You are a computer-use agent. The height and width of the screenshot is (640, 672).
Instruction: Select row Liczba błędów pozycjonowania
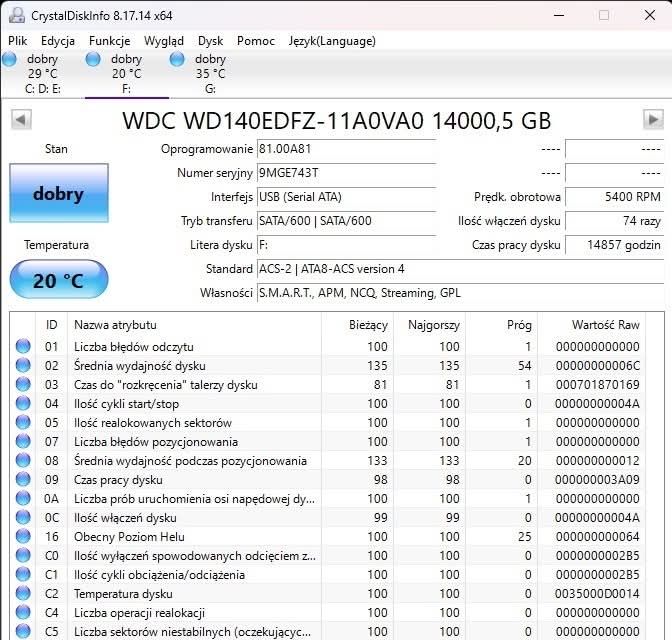[x=328, y=442]
